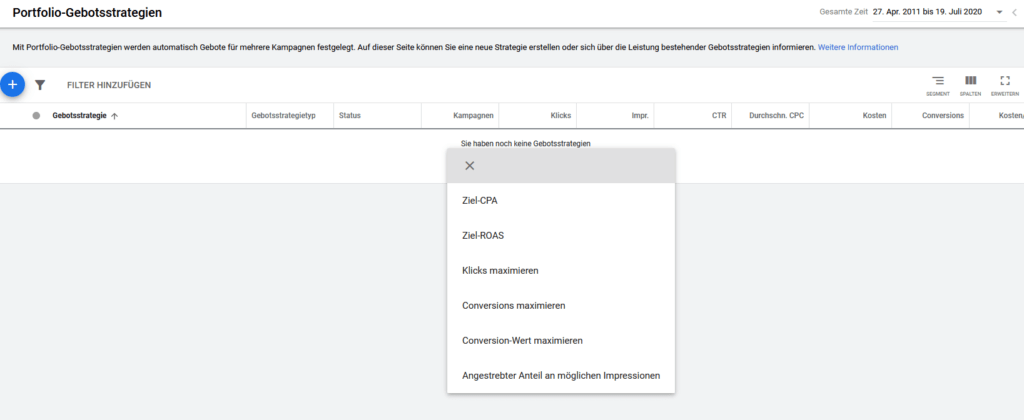Open the Spalten column chooser icon

pyautogui.click(x=970, y=81)
